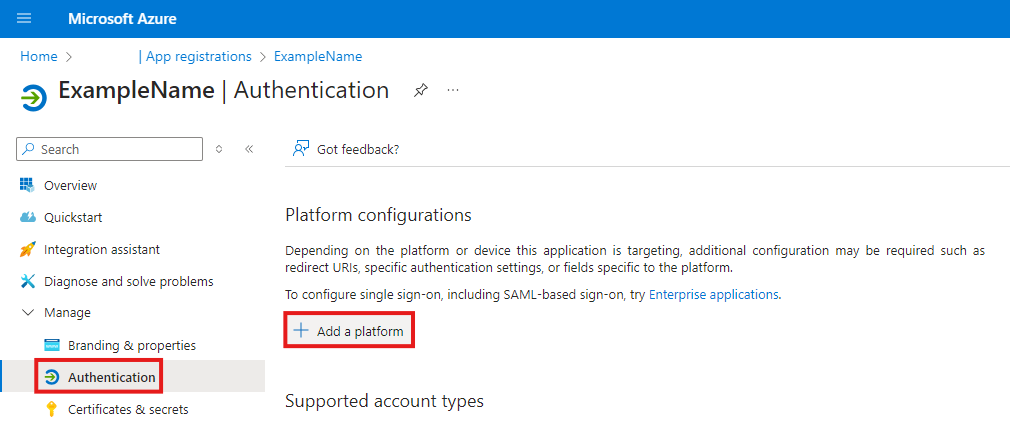Click the Branding & properties icon
The width and height of the screenshot is (1010, 421).
pyautogui.click(x=52, y=345)
